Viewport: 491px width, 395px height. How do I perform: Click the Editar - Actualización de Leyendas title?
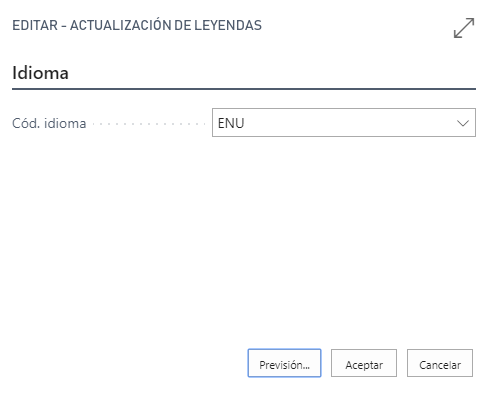pos(137,25)
